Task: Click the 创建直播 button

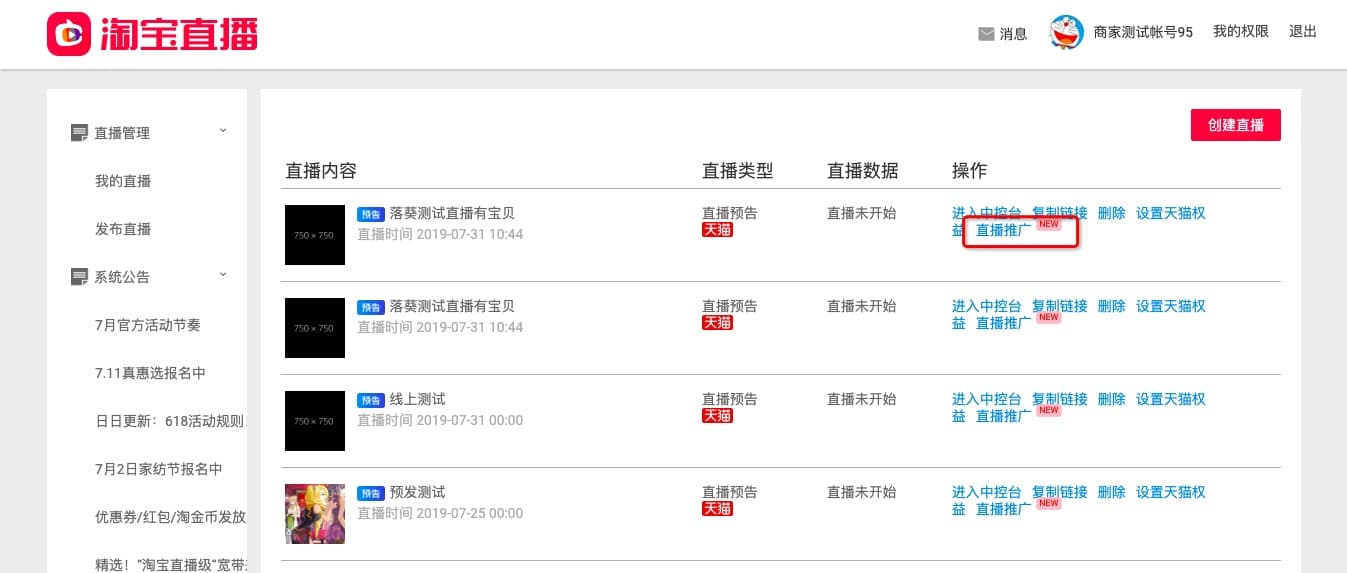Action: pyautogui.click(x=1235, y=125)
